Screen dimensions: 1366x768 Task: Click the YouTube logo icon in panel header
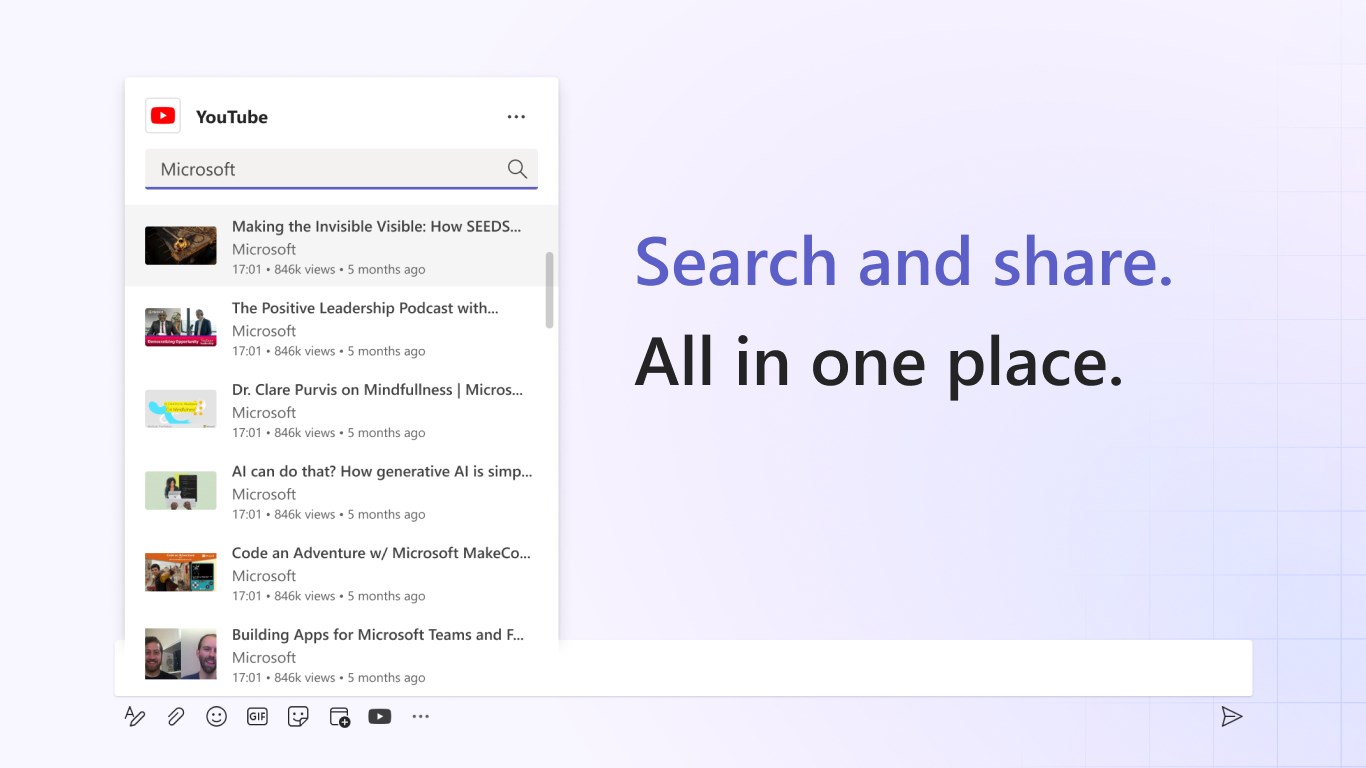[x=163, y=116]
